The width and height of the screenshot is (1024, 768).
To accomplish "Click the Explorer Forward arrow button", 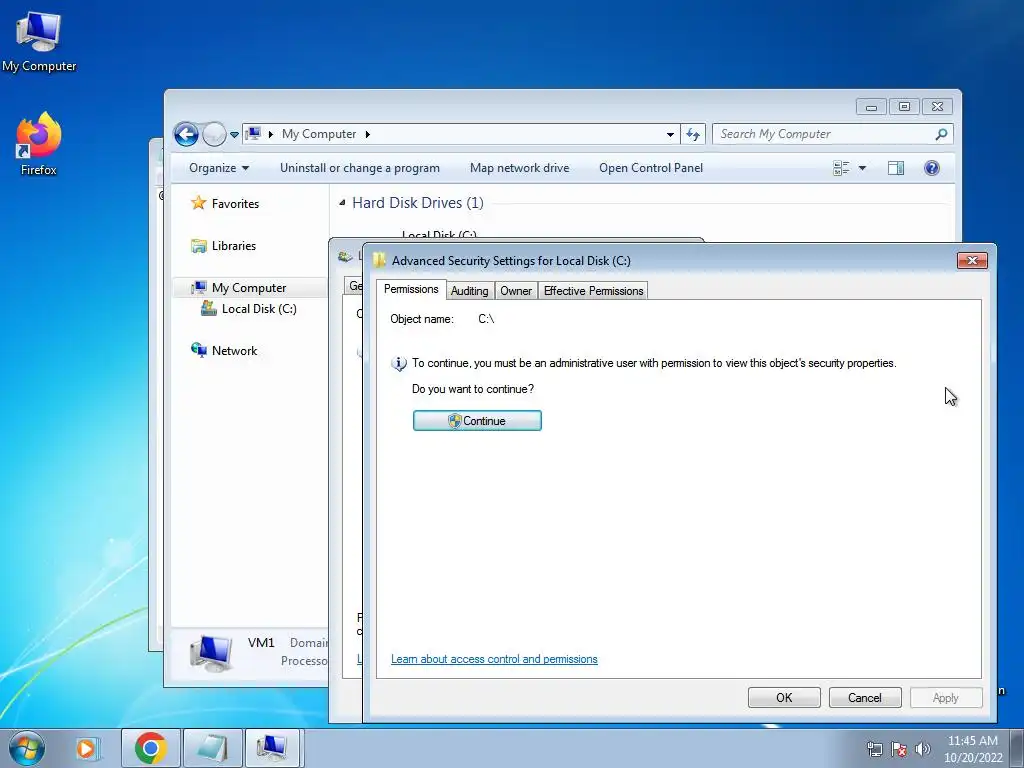I will [214, 135].
